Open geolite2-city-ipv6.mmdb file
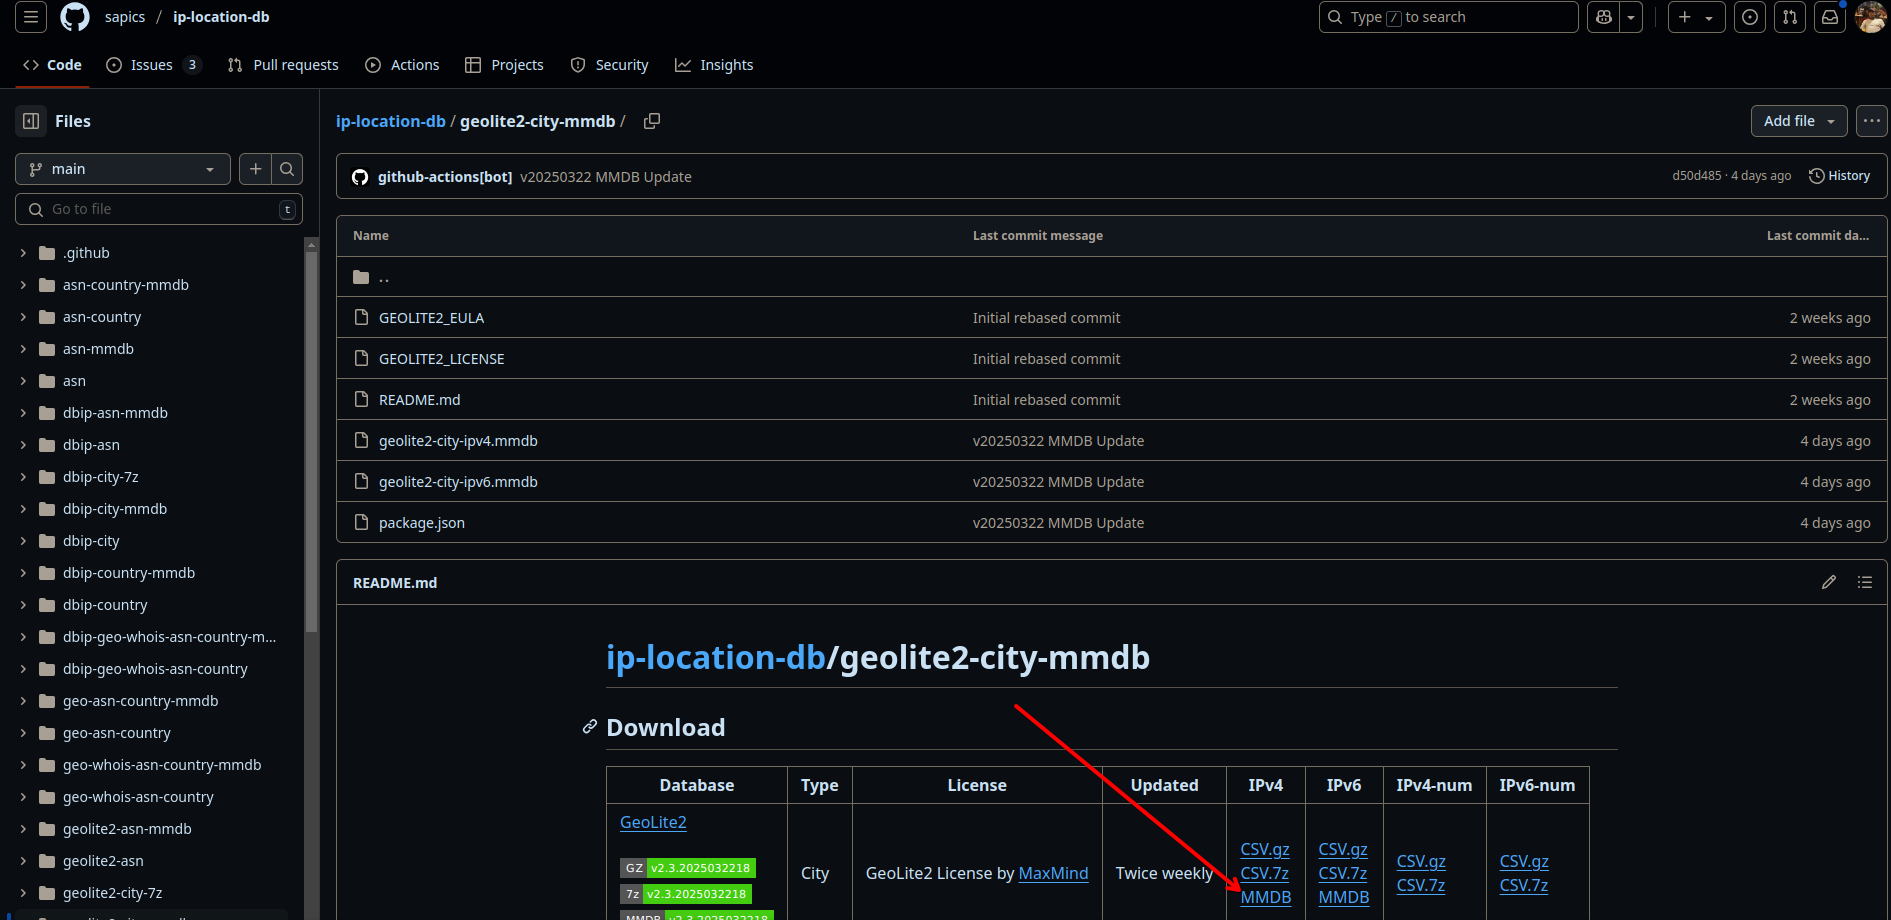The height and width of the screenshot is (920, 1891). click(458, 482)
